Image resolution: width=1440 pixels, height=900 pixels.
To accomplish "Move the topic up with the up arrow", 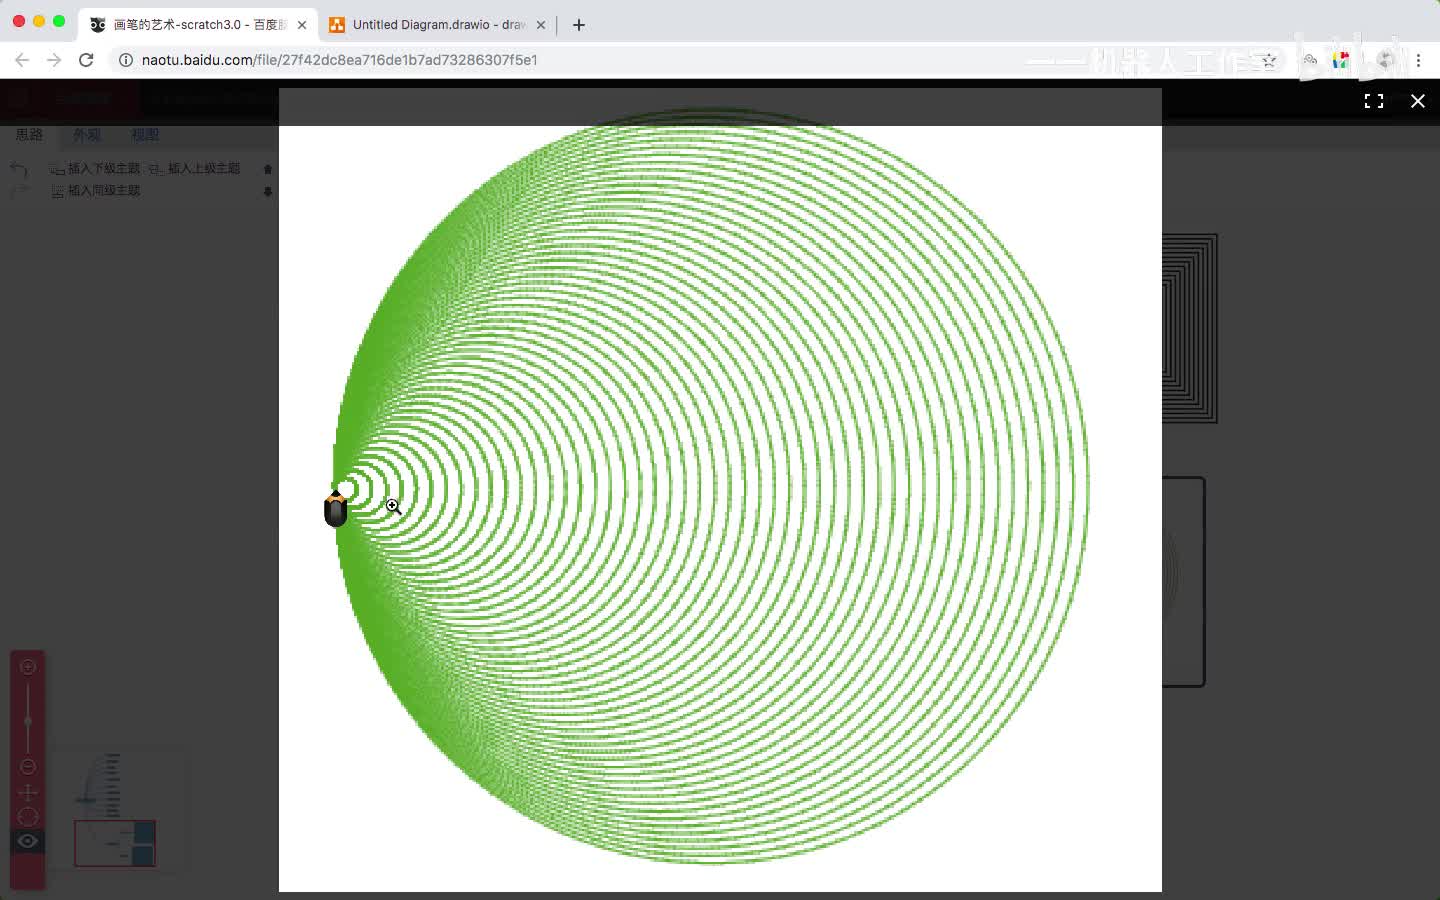I will [x=268, y=168].
